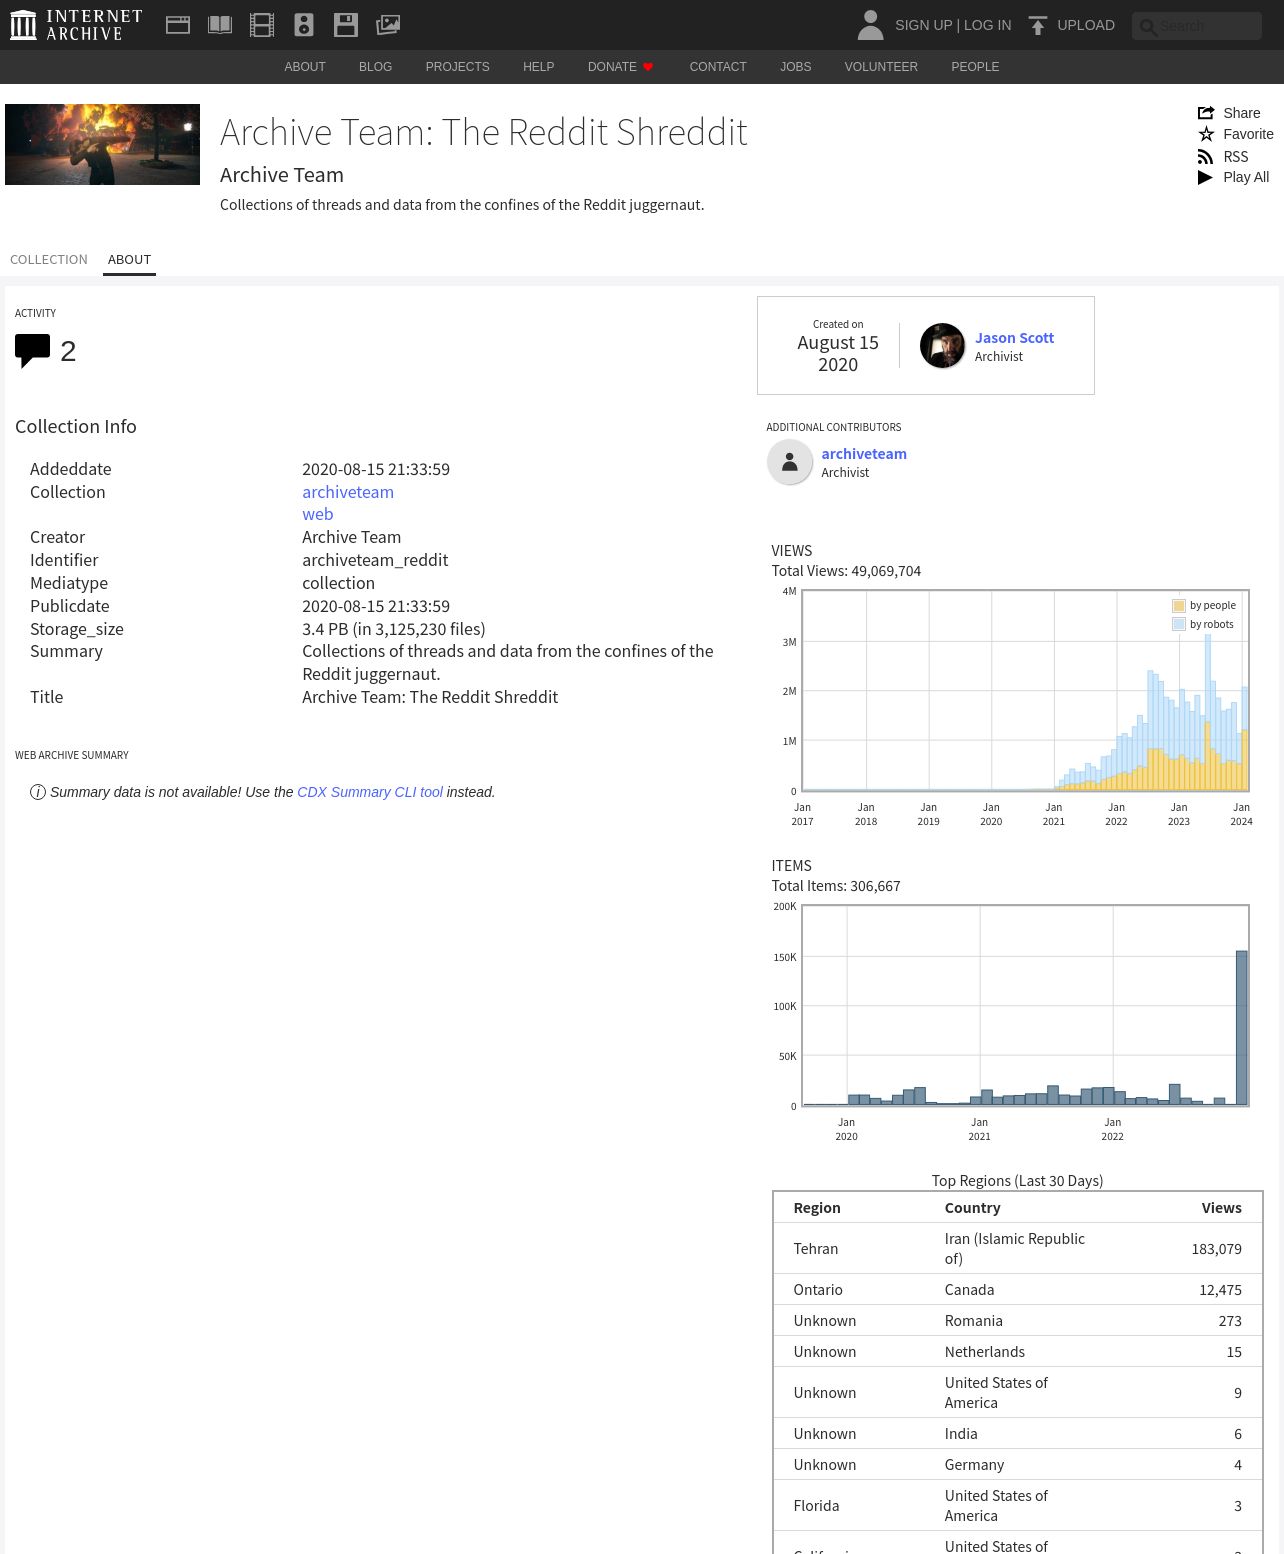Open the Images icon
1284x1554 pixels.
(x=388, y=25)
